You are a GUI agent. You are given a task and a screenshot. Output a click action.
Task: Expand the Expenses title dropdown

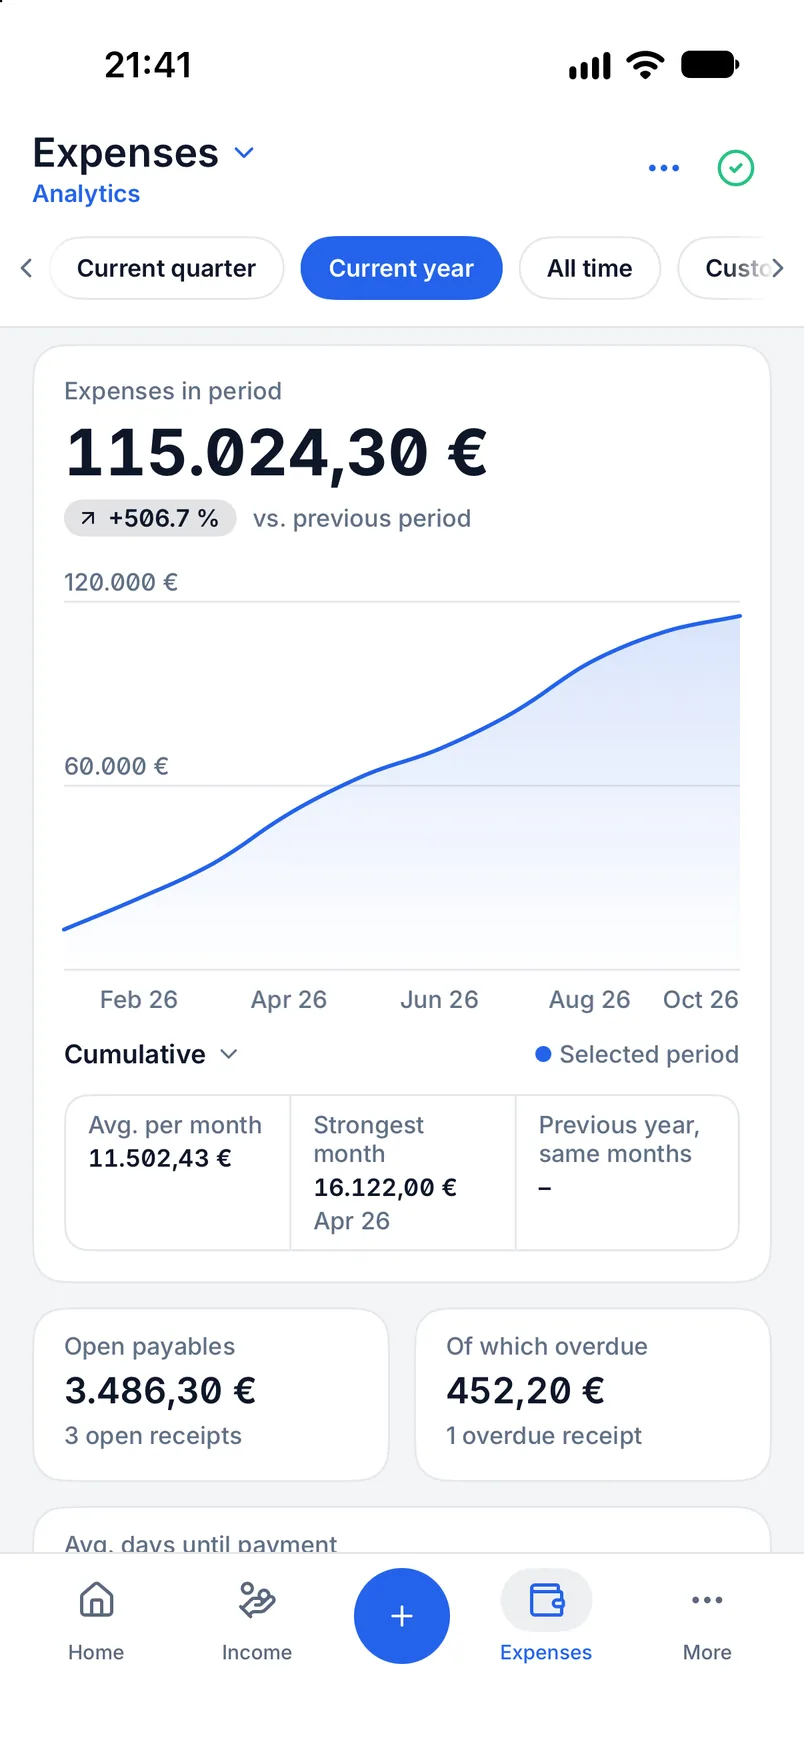click(244, 153)
